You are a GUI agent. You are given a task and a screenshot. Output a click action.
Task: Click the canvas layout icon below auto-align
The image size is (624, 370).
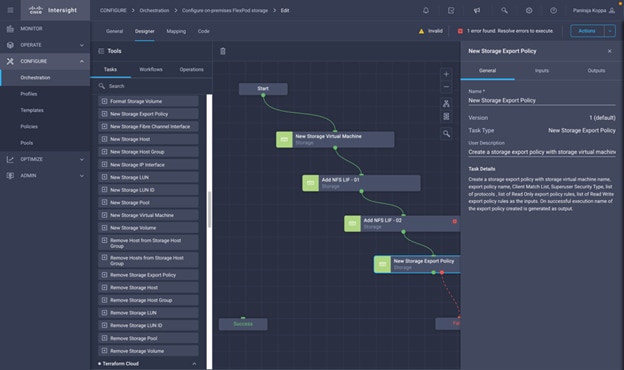tap(446, 116)
